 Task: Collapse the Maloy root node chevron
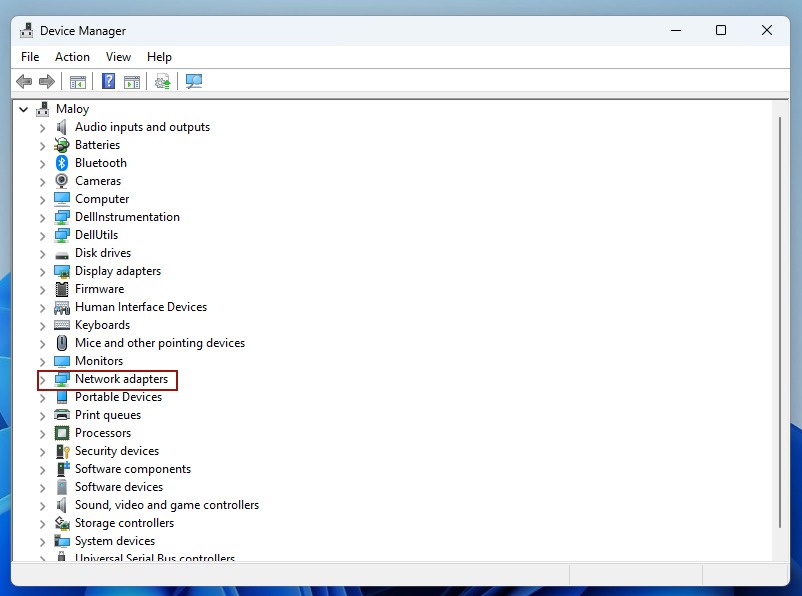[x=23, y=108]
